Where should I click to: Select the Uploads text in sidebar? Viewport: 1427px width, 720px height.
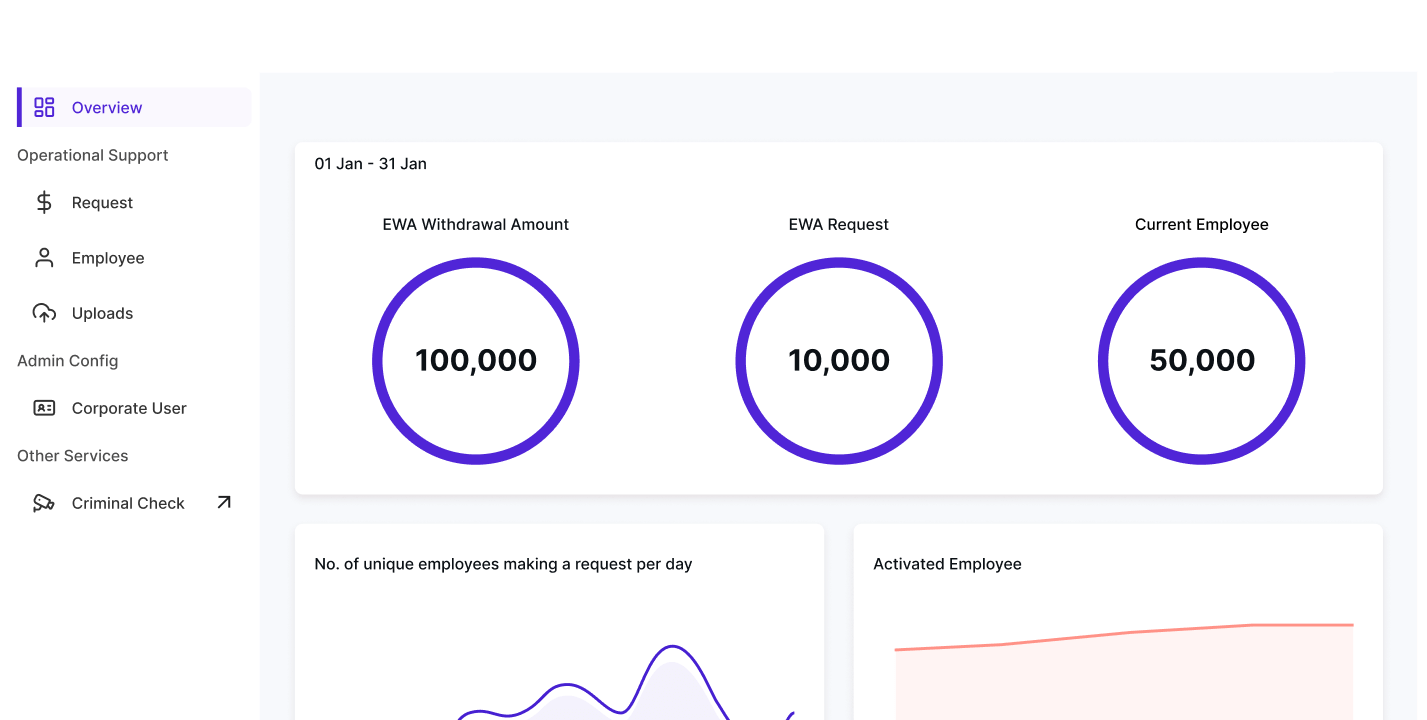coord(102,313)
